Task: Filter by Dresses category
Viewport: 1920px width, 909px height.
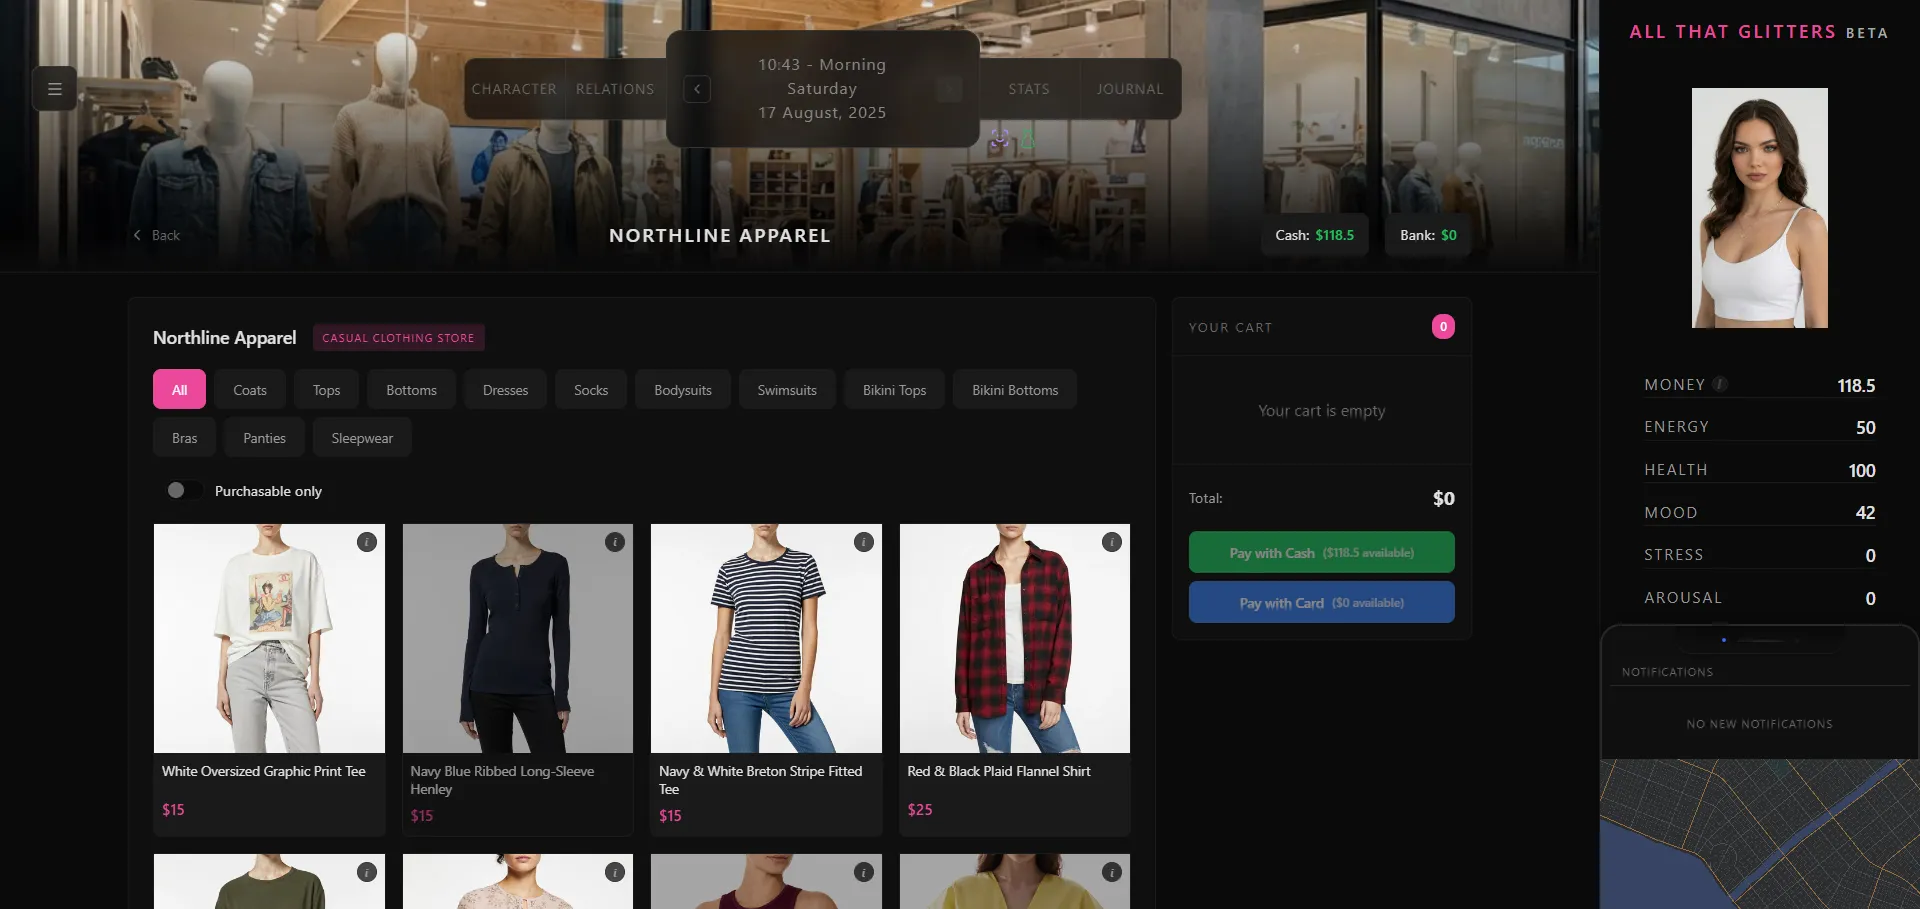Action: pyautogui.click(x=505, y=390)
